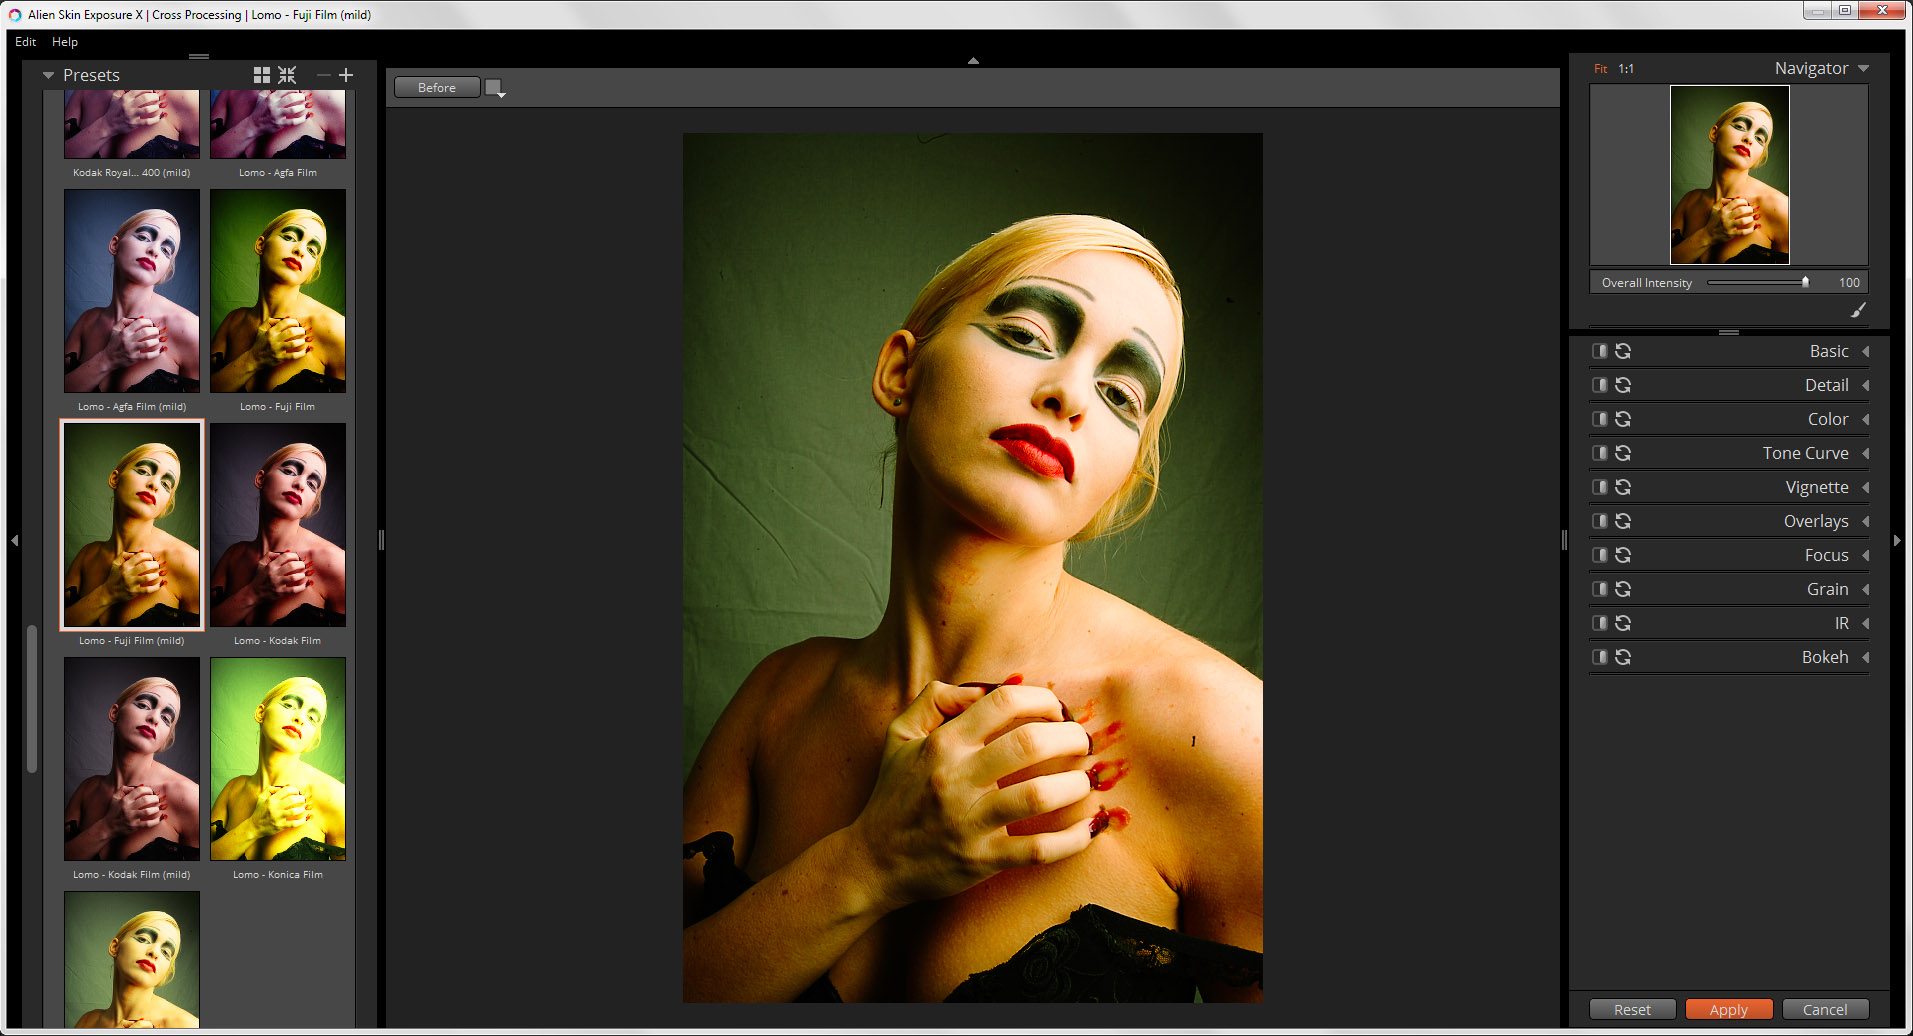
Task: Select the Lomo - Konica Film preset
Action: [278, 759]
